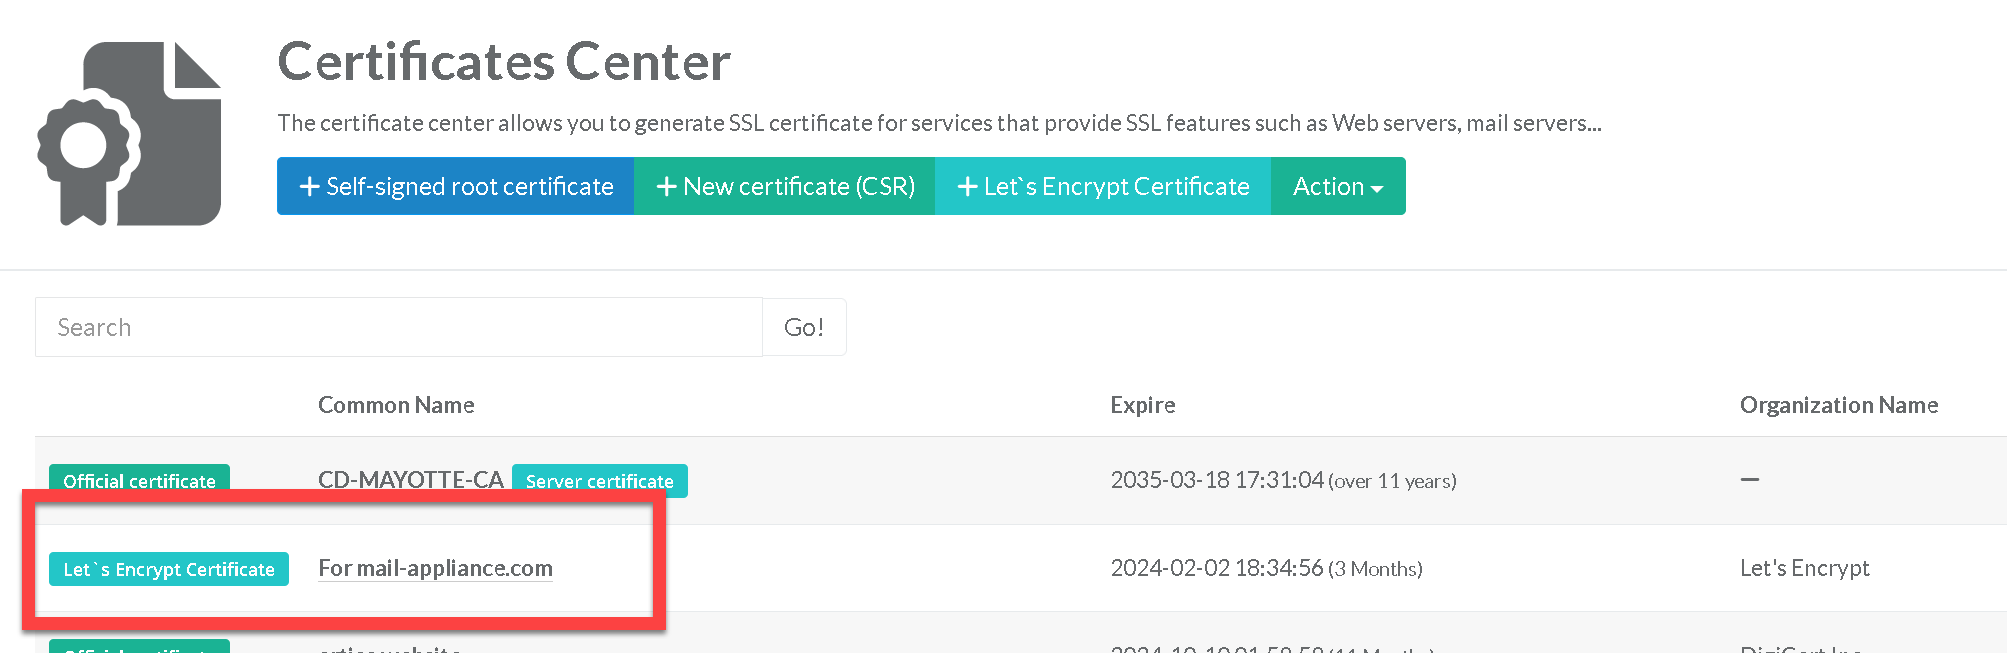Click the Certificates Center page heading
Screen dimensions: 2007x653
[503, 62]
